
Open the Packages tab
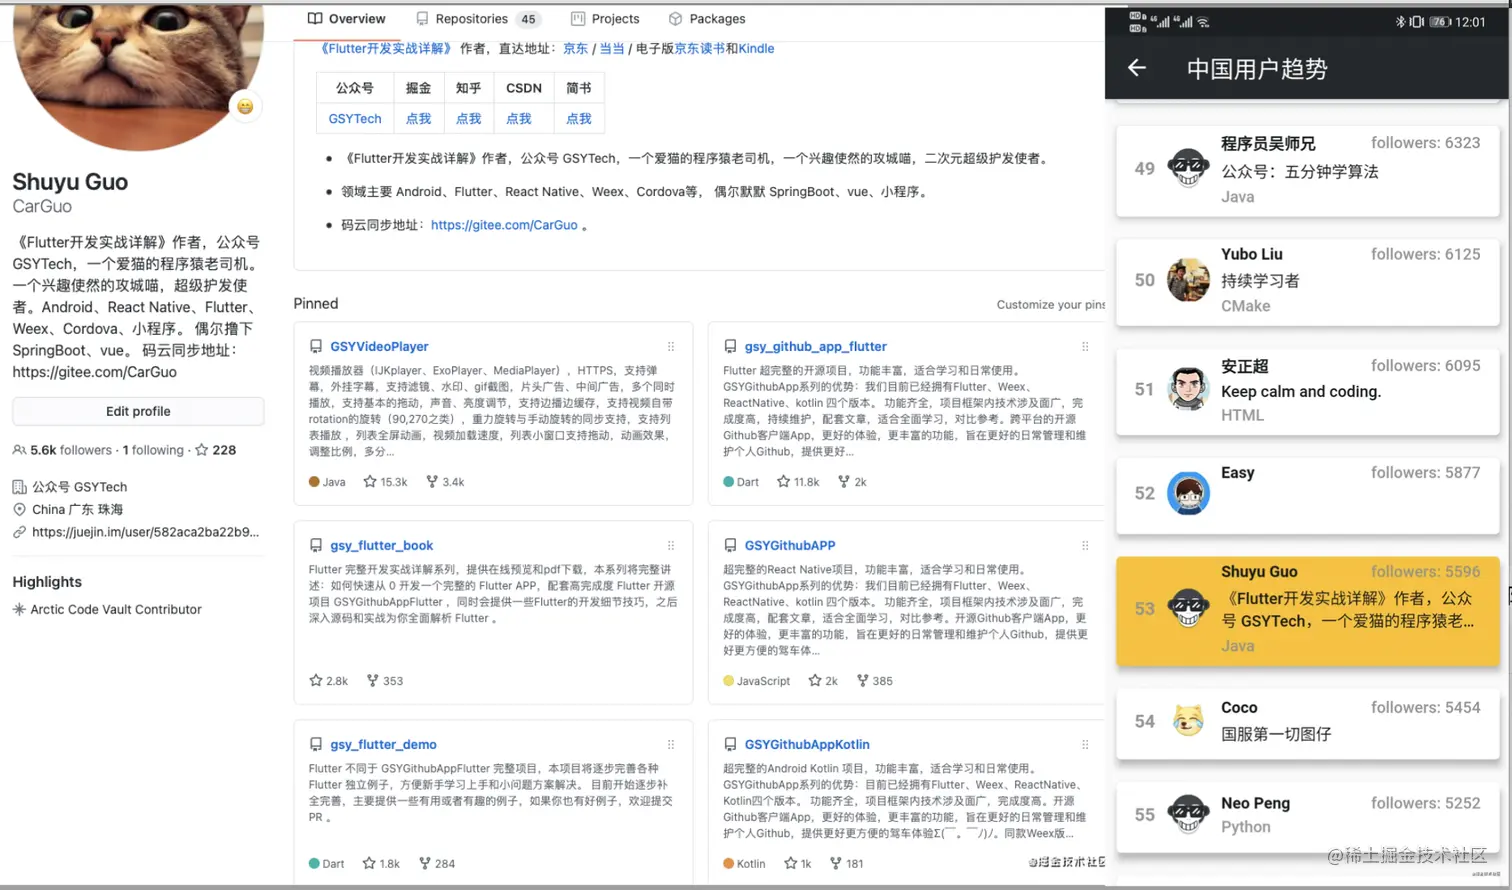click(x=707, y=19)
